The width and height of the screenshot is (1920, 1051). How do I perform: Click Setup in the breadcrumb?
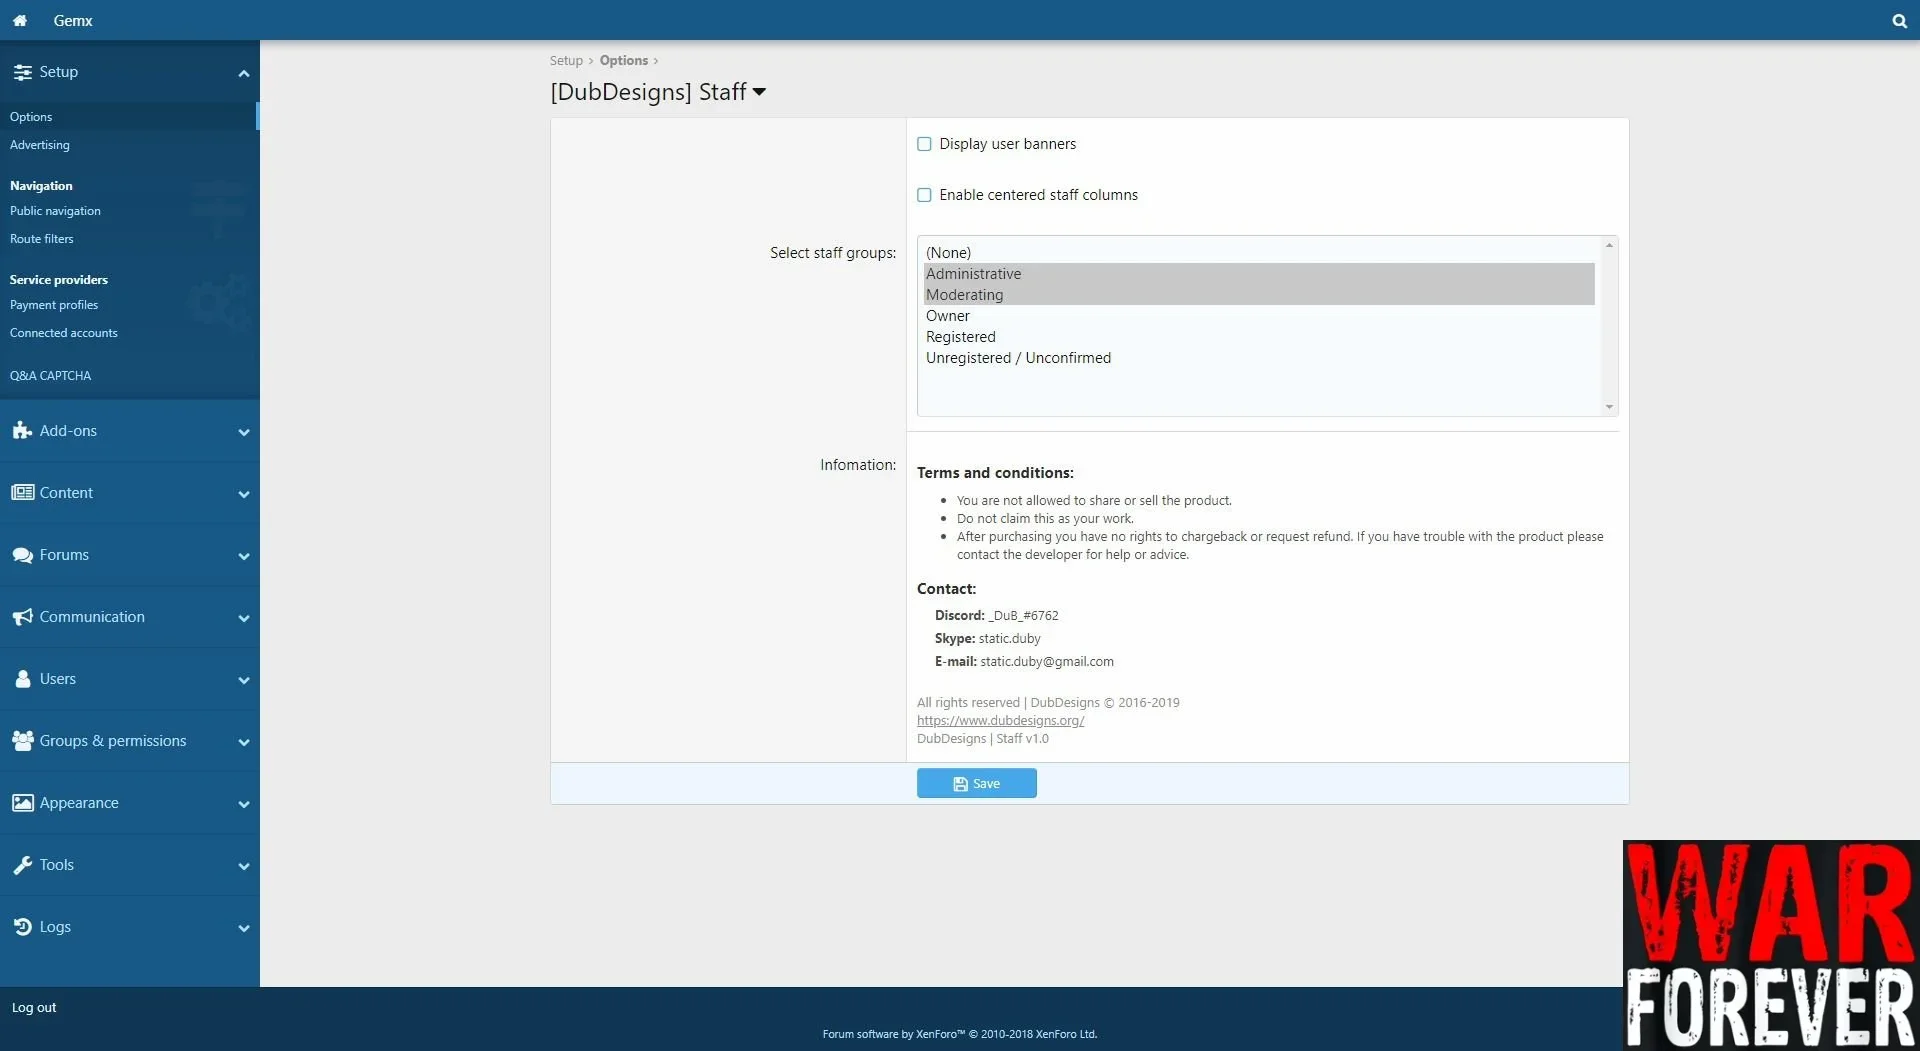565,61
